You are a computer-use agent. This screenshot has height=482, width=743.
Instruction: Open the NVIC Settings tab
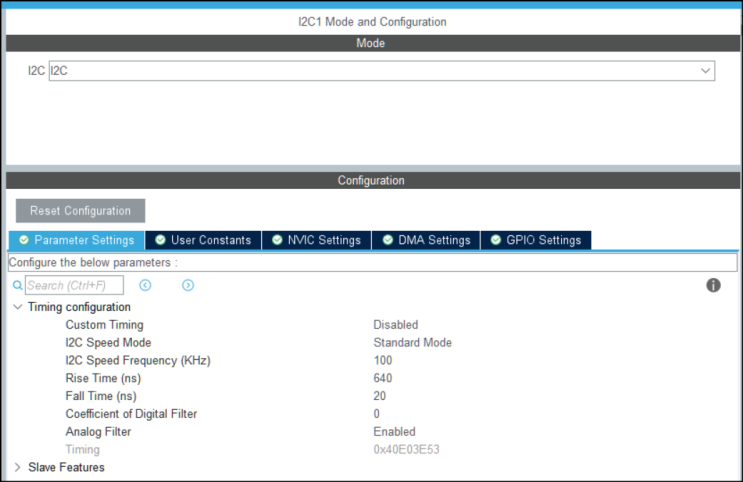click(x=317, y=240)
